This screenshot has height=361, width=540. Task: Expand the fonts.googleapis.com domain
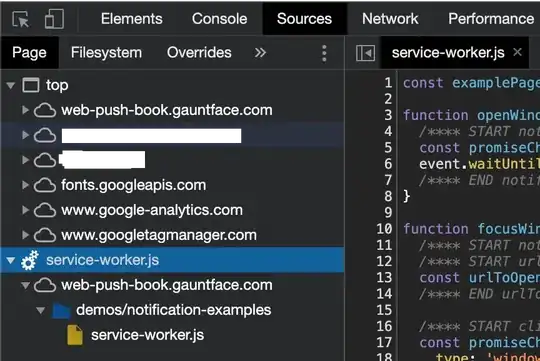coord(25,185)
